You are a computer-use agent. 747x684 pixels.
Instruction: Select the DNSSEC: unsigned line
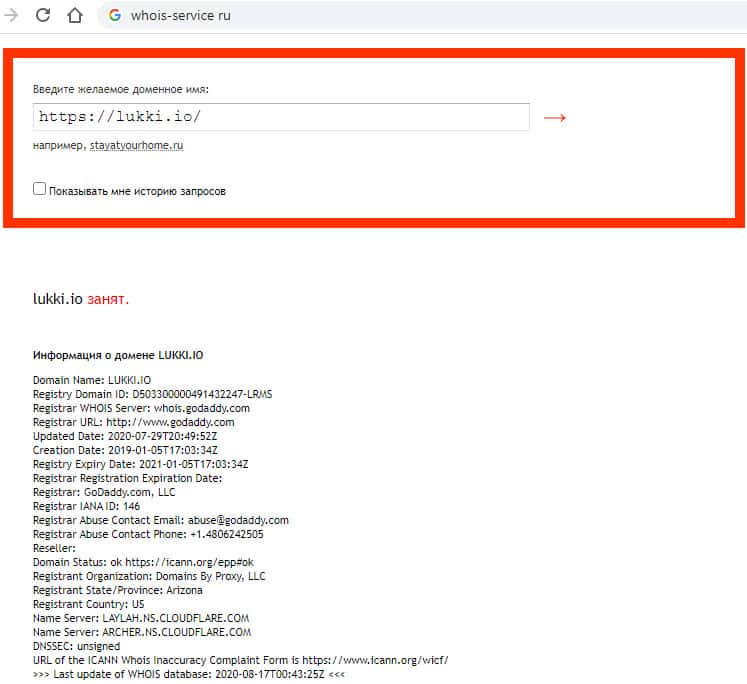pyautogui.click(x=76, y=646)
